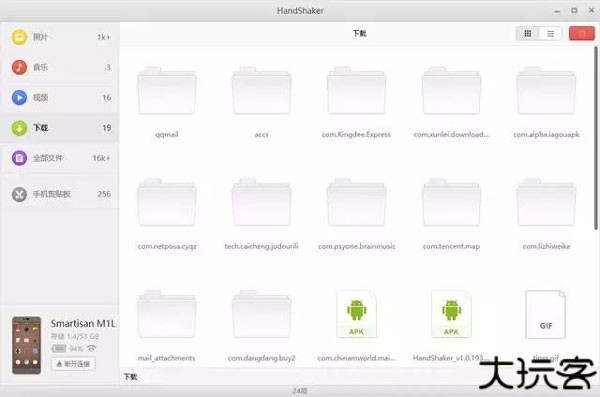Click the Downloads path breadcrumb at bottom
The height and width of the screenshot is (397, 600).
coord(130,377)
